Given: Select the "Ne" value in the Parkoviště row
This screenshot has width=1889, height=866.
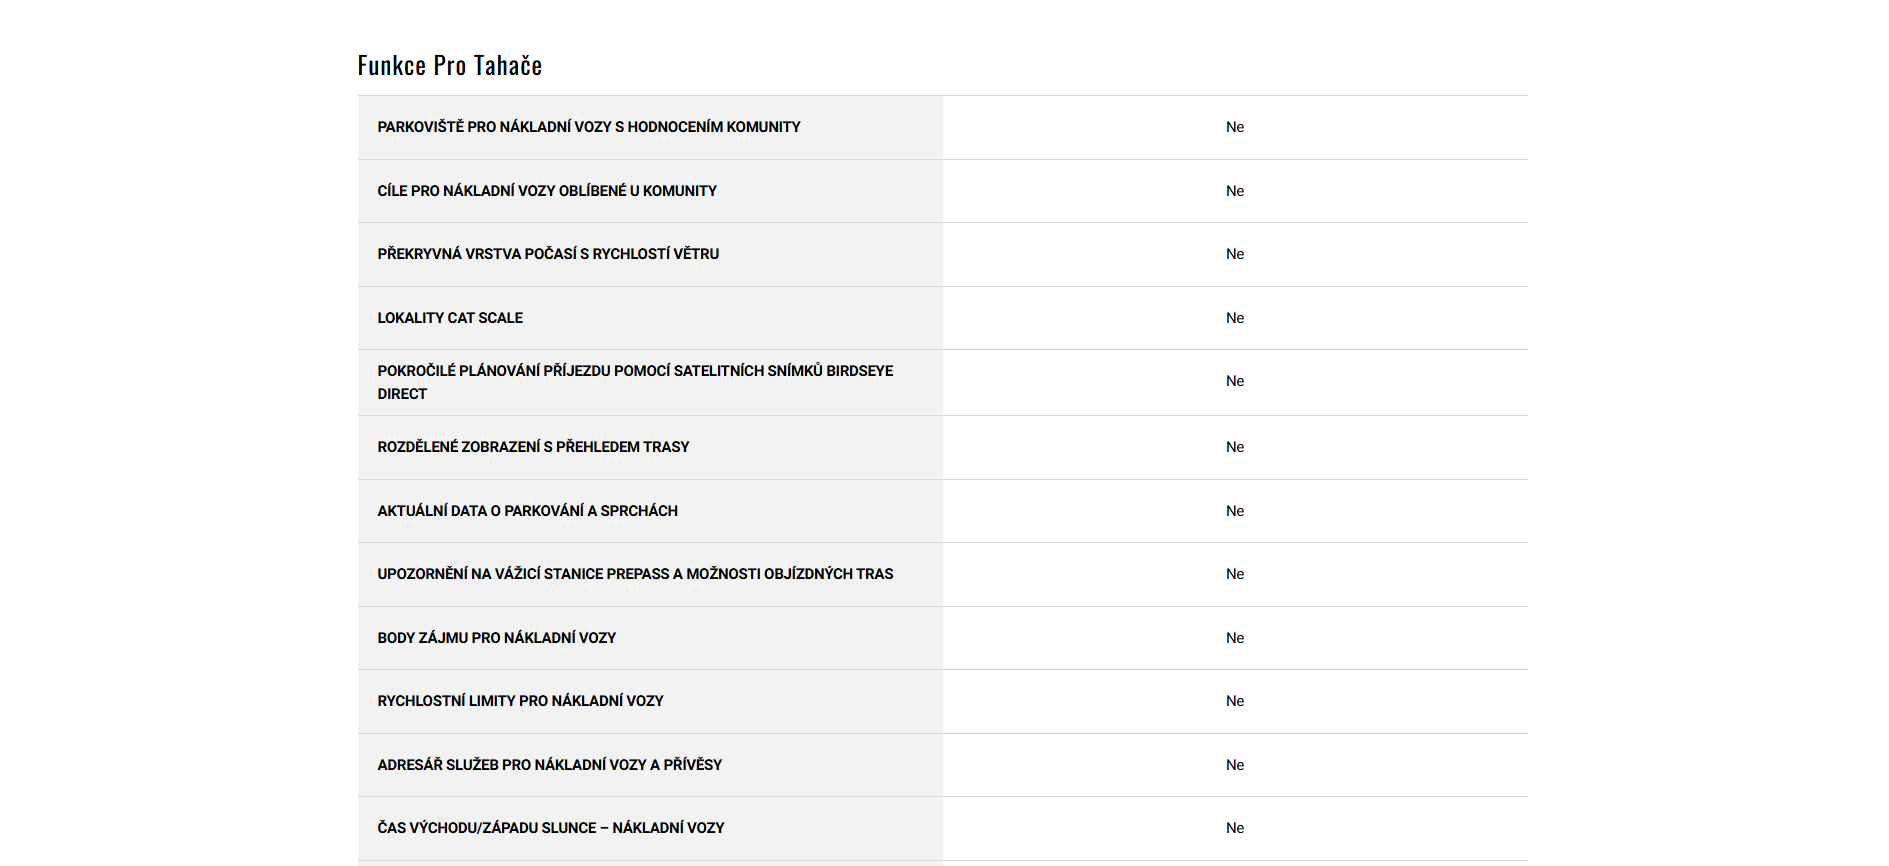Looking at the screenshot, I should 1235,127.
